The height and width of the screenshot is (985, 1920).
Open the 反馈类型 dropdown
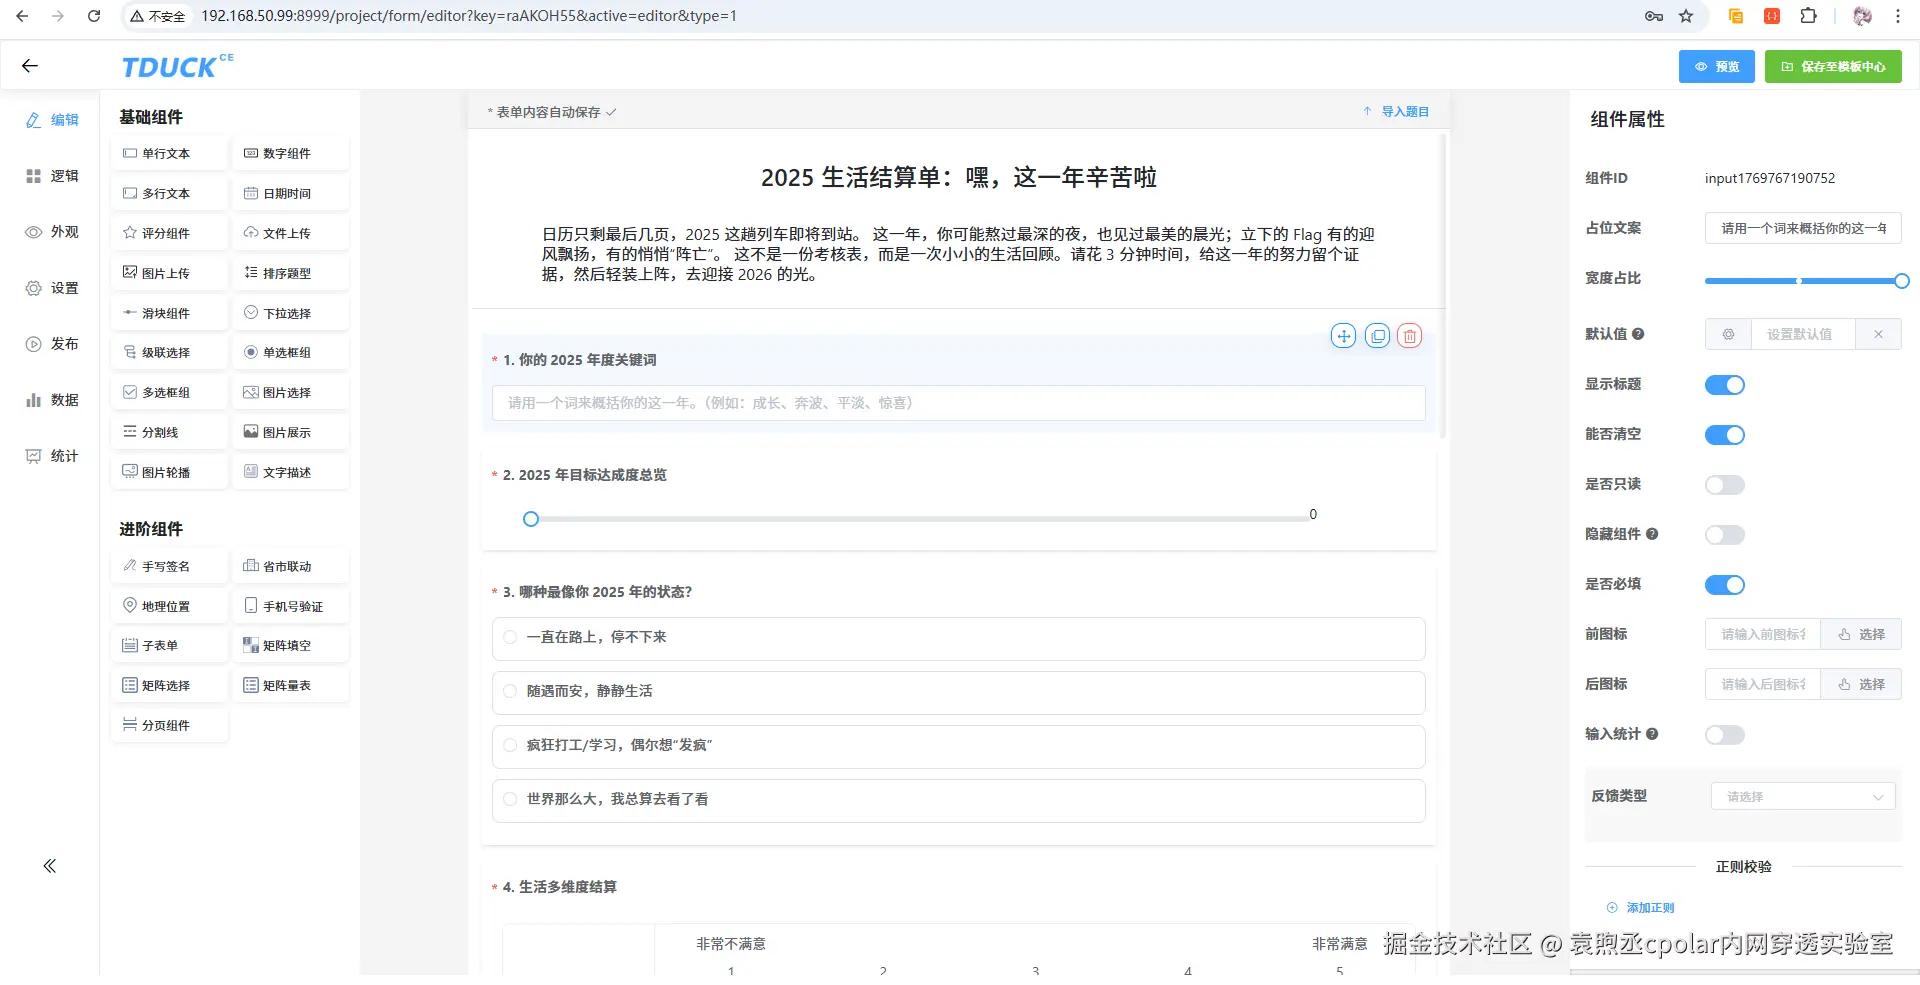[x=1803, y=797]
